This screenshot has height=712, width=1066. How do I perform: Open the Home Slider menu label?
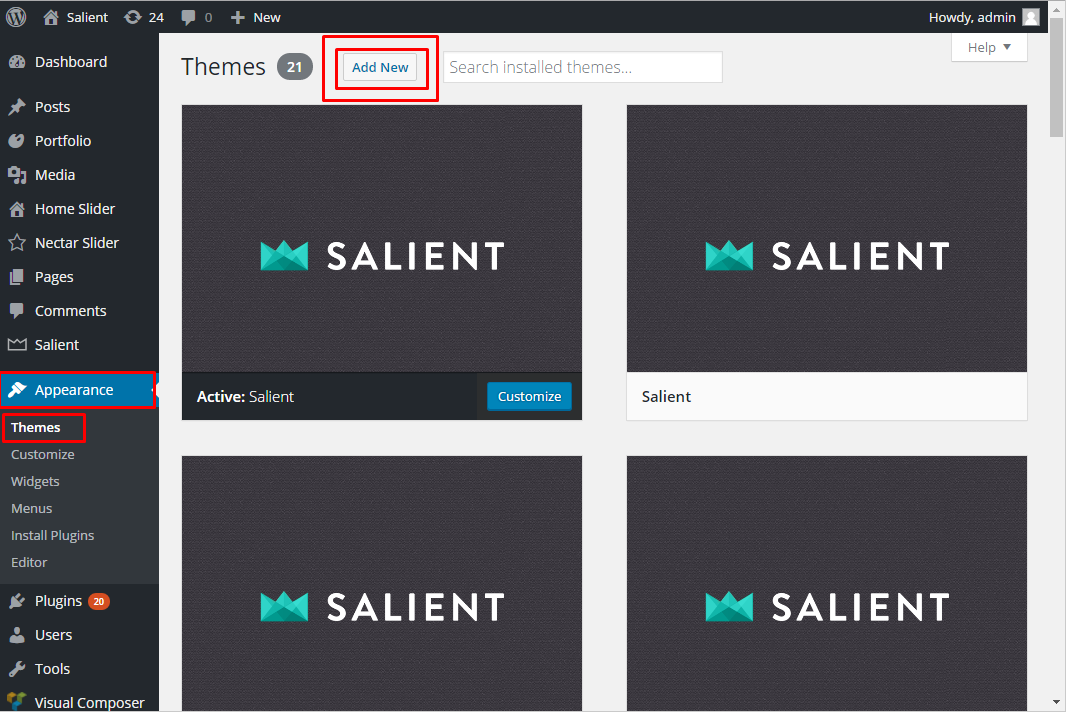click(x=75, y=209)
